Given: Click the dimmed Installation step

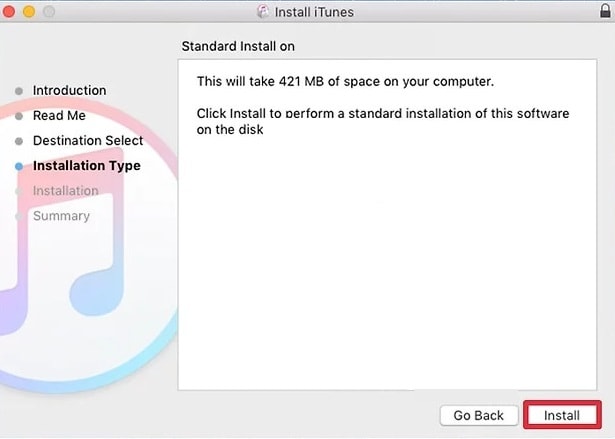Looking at the screenshot, I should point(66,191).
